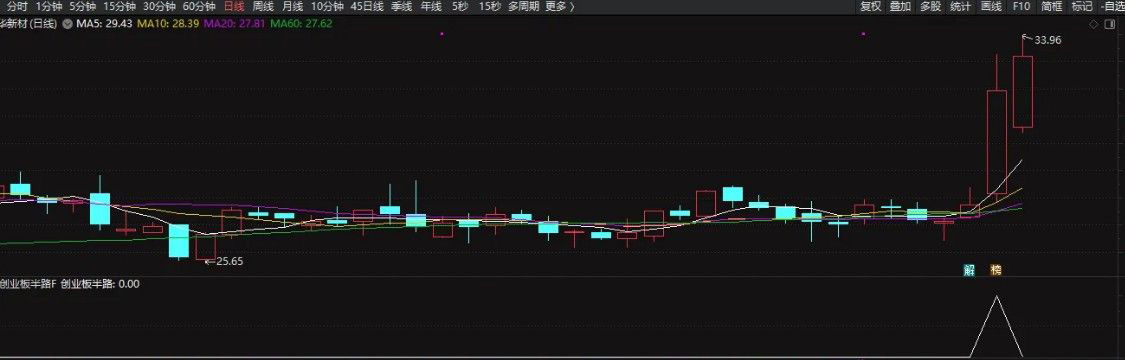
Task: Click the 统计 statistics button
Action: [961, 6]
